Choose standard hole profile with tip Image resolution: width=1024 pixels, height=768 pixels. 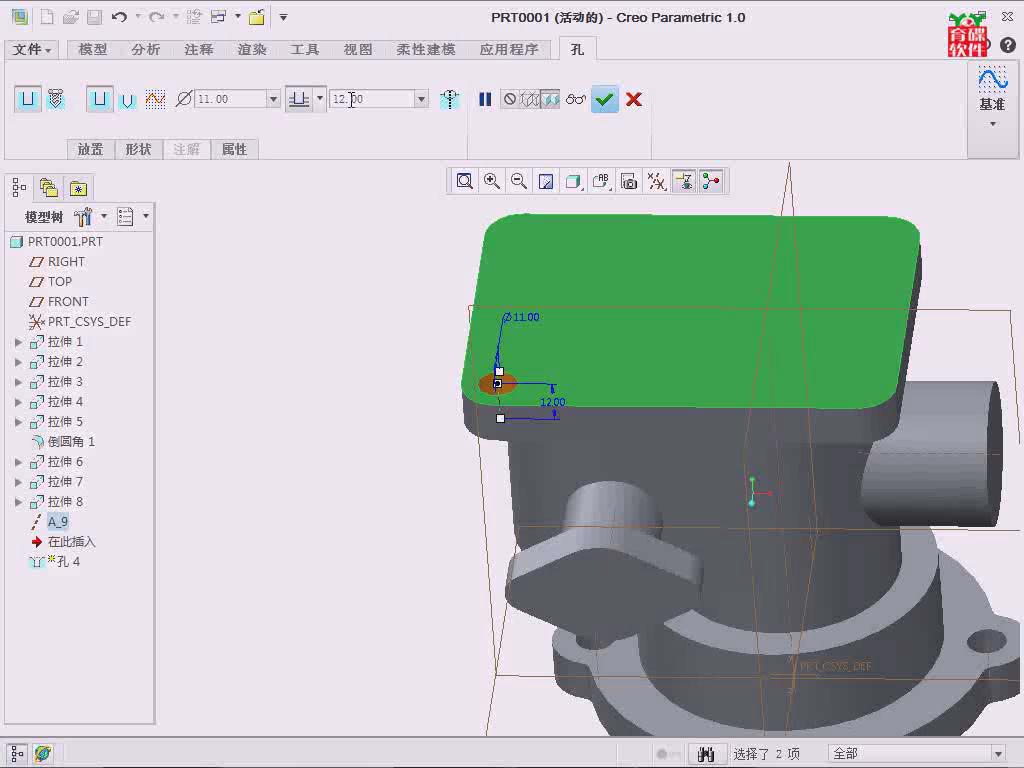(x=128, y=100)
